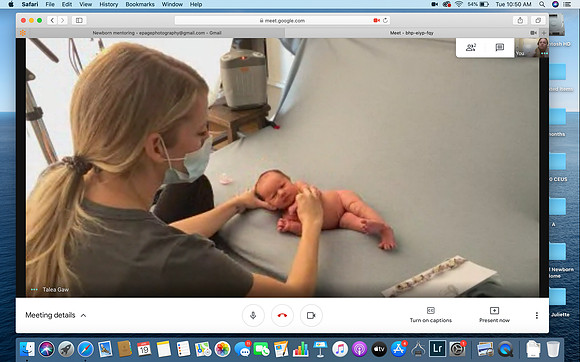
Task: Add a new Safari tab with the plus button
Action: (x=544, y=33)
